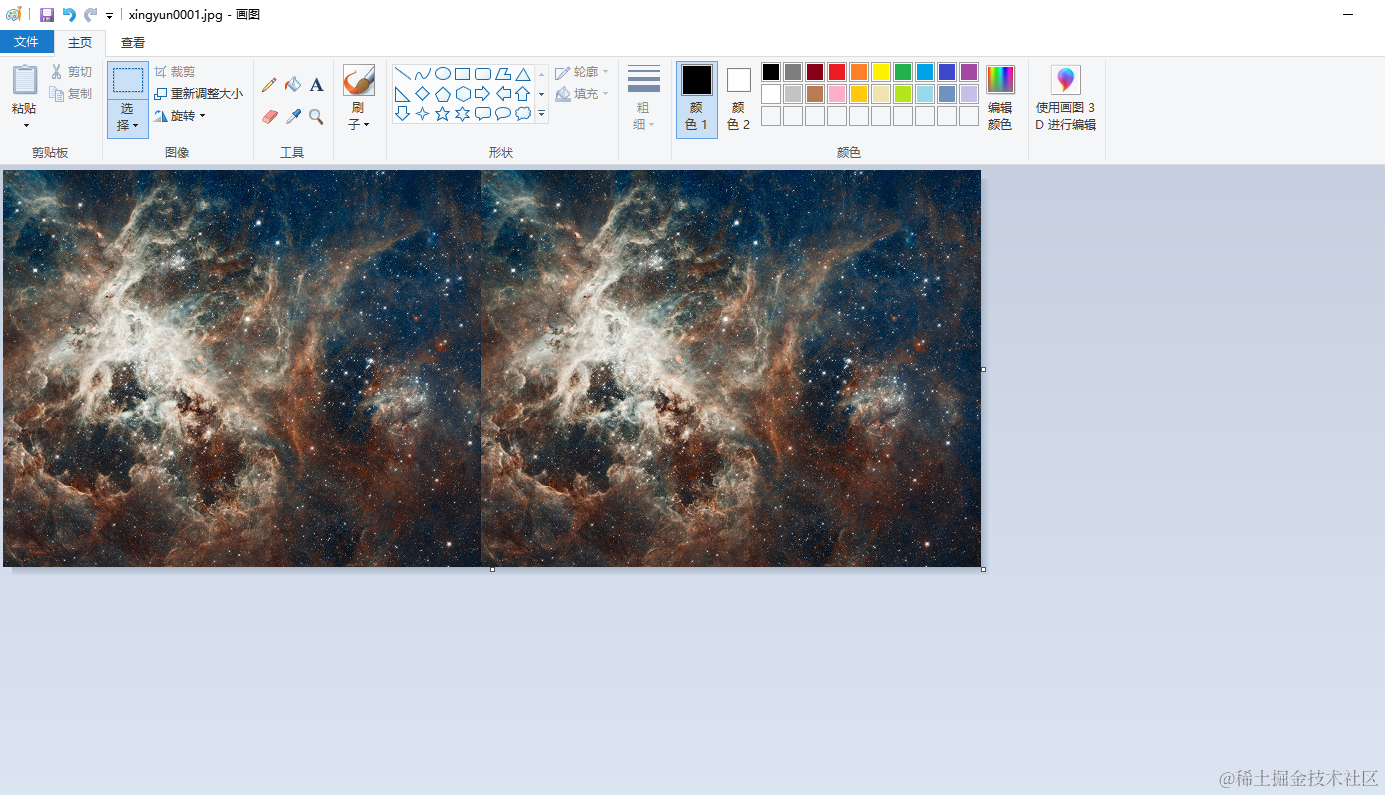Pick the Line shape
1385x795 pixels.
pos(402,74)
